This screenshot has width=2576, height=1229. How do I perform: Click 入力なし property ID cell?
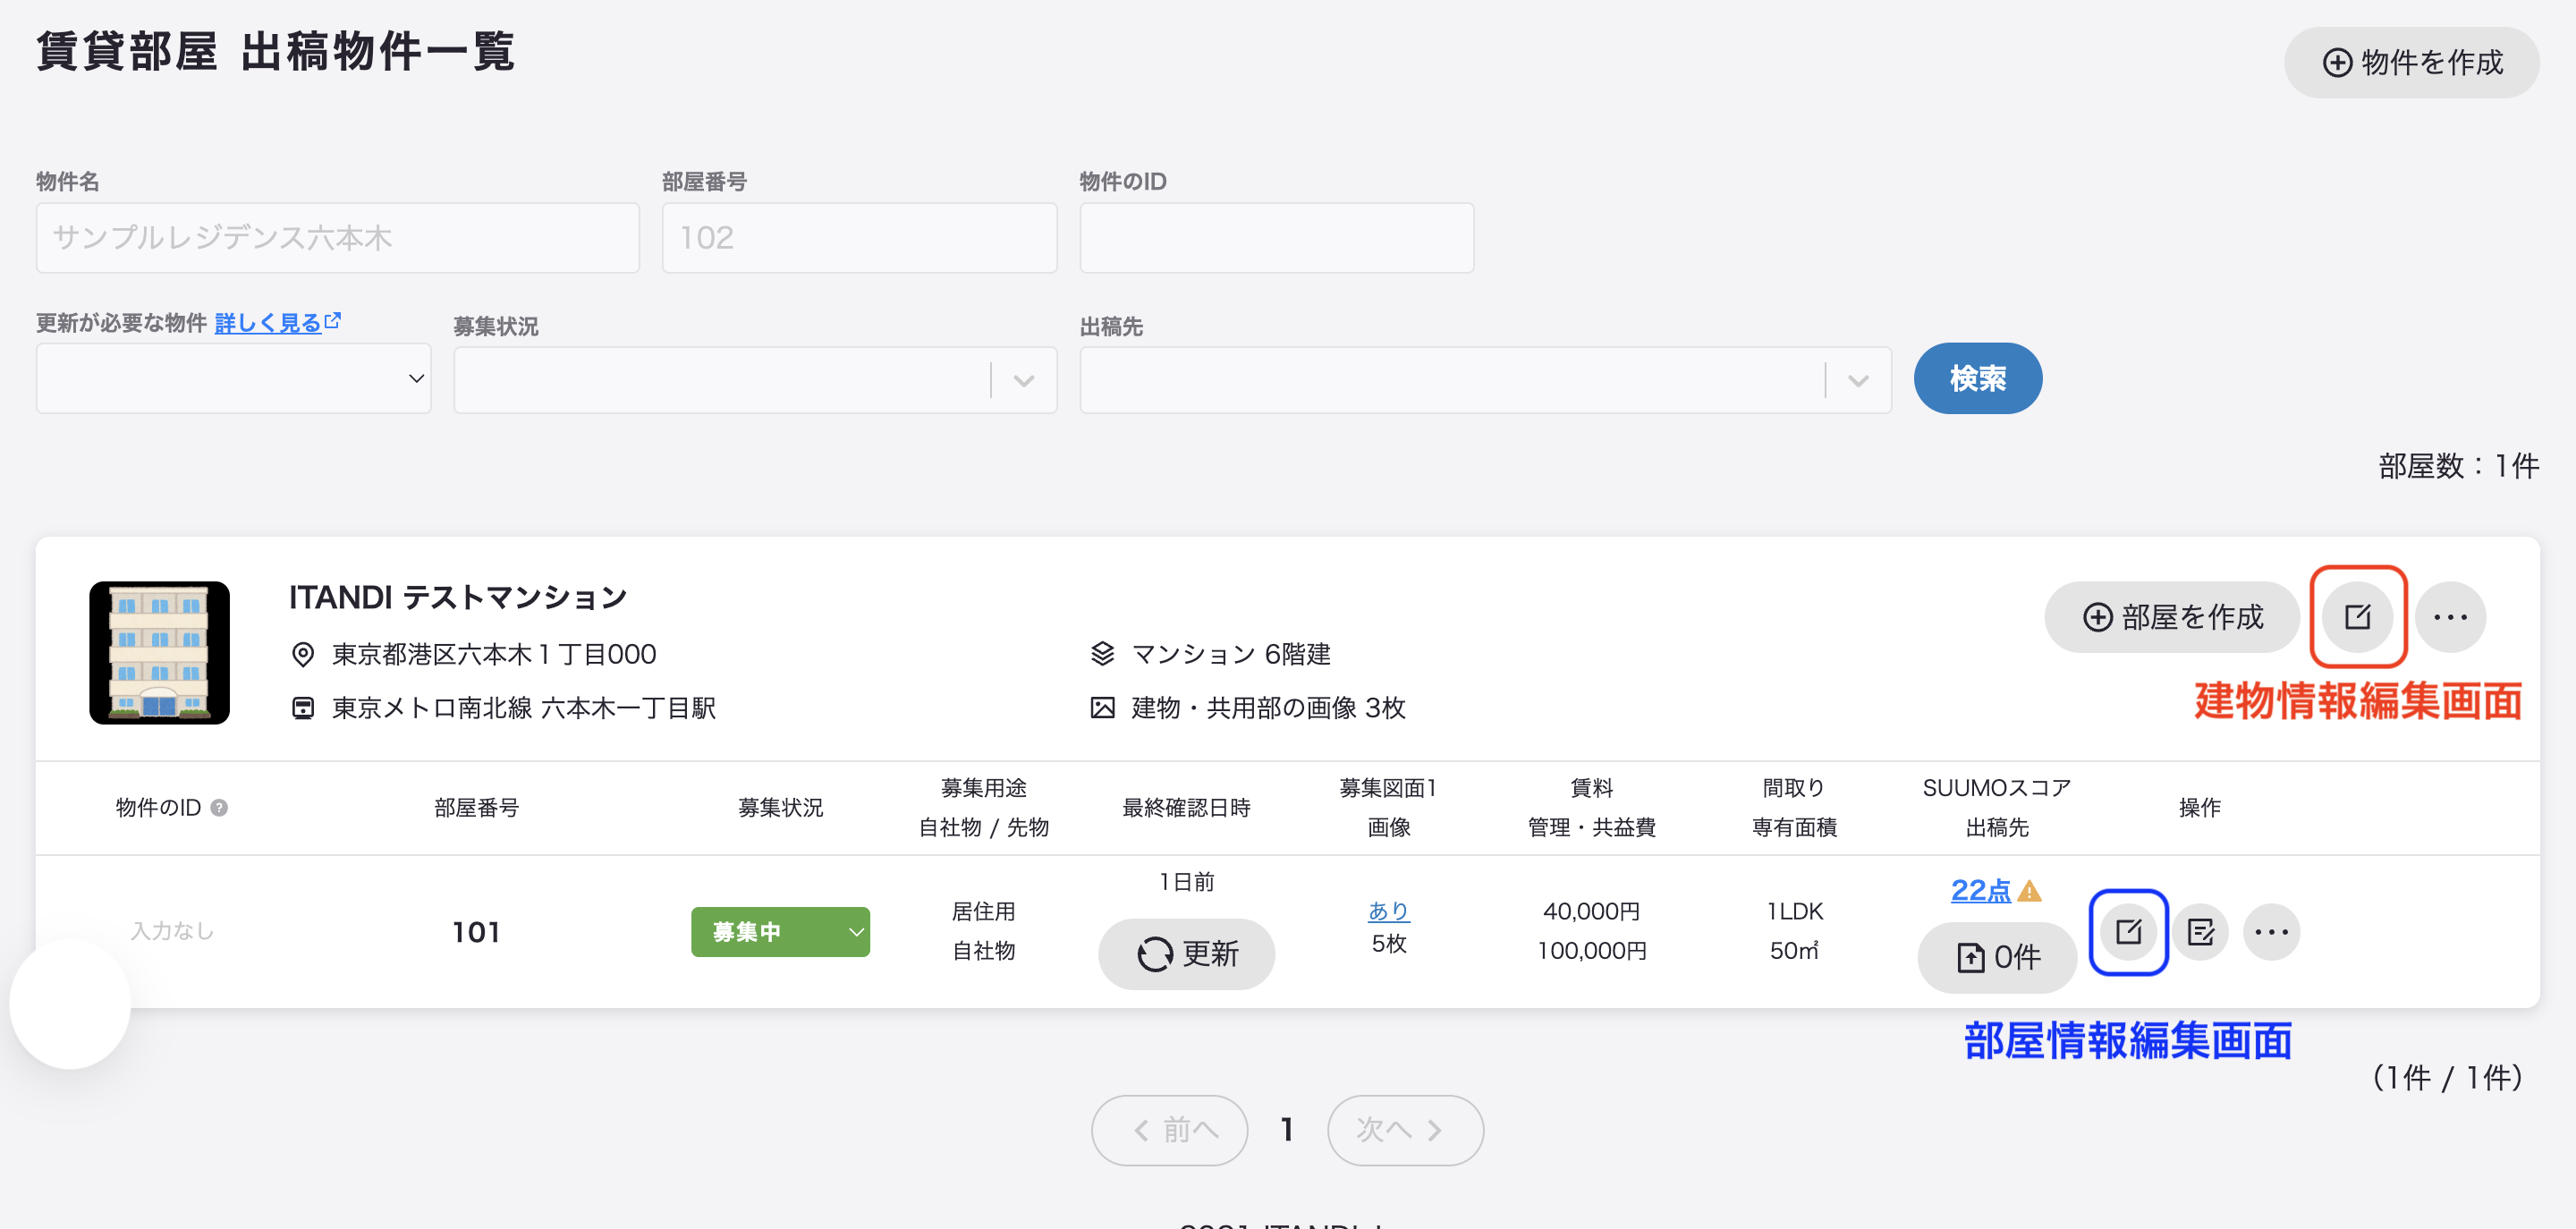pos(172,931)
